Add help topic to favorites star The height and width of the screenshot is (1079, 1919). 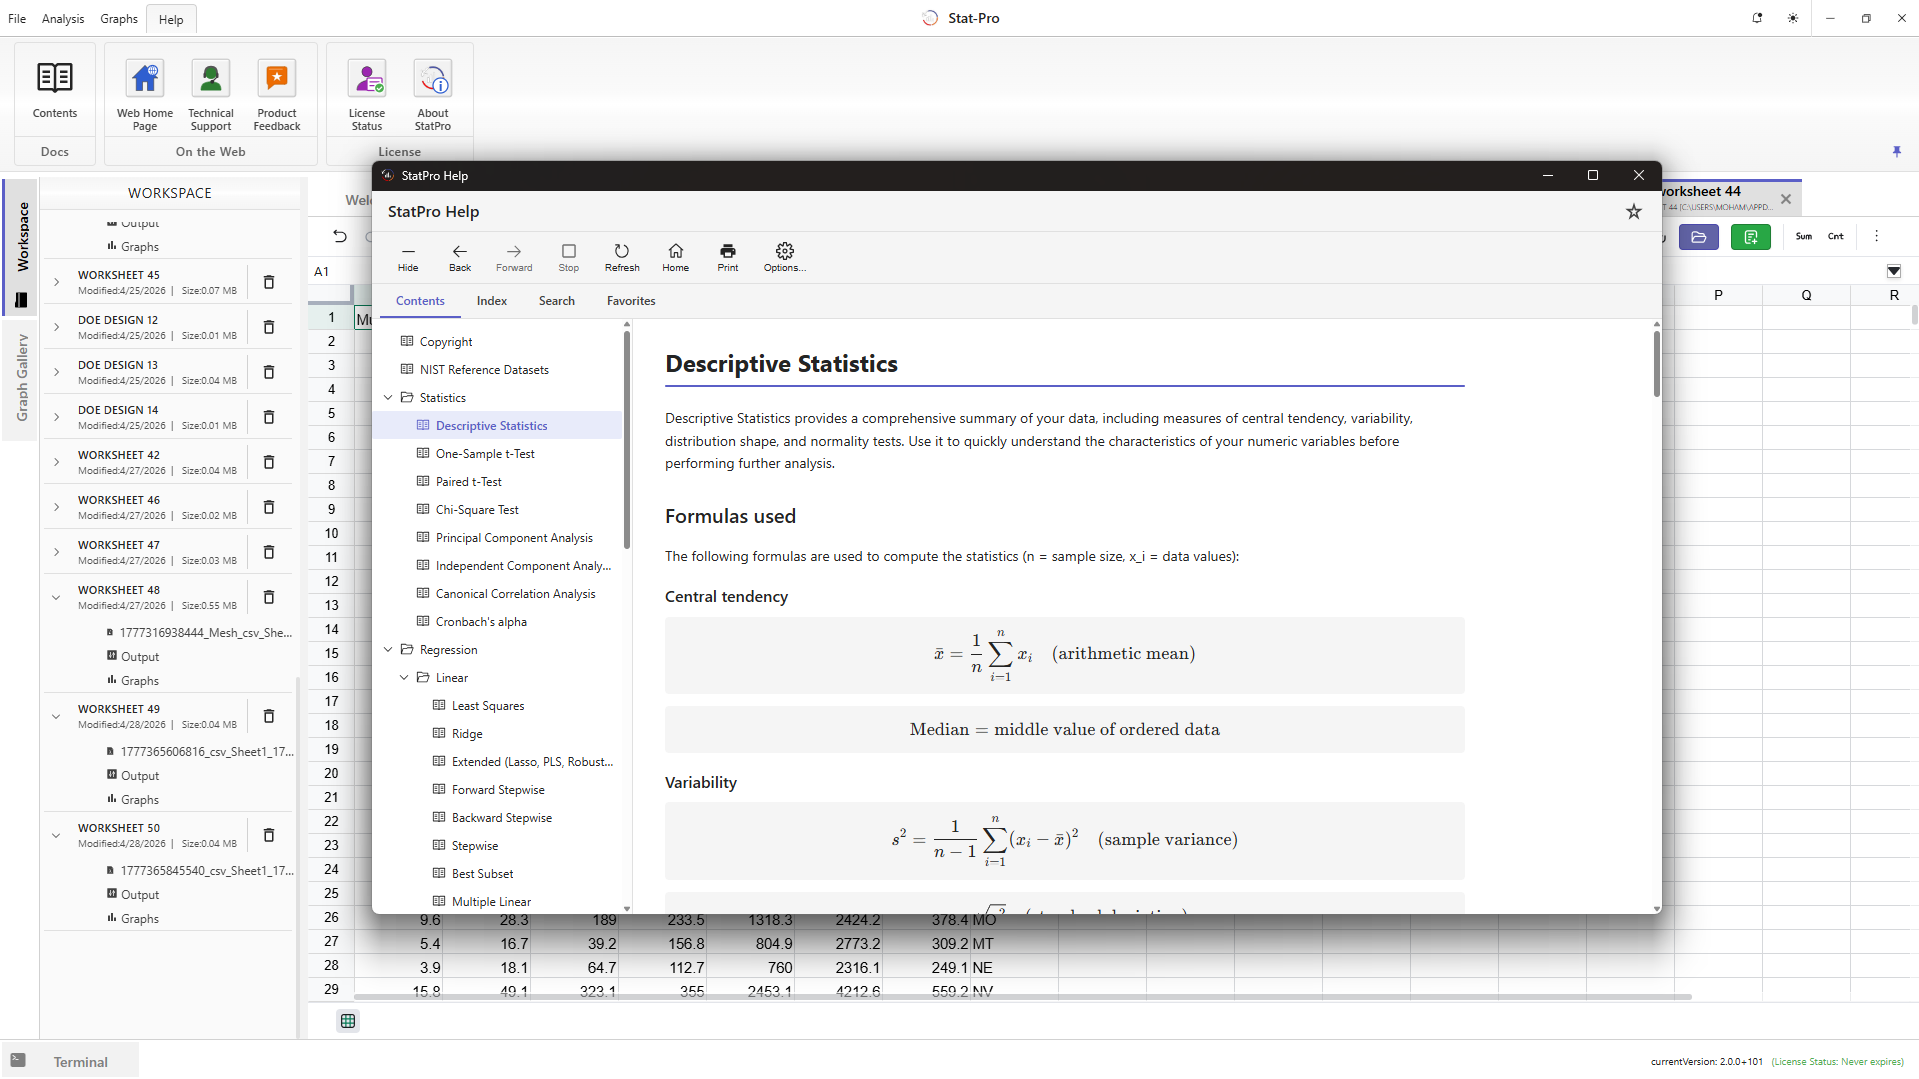[1634, 212]
